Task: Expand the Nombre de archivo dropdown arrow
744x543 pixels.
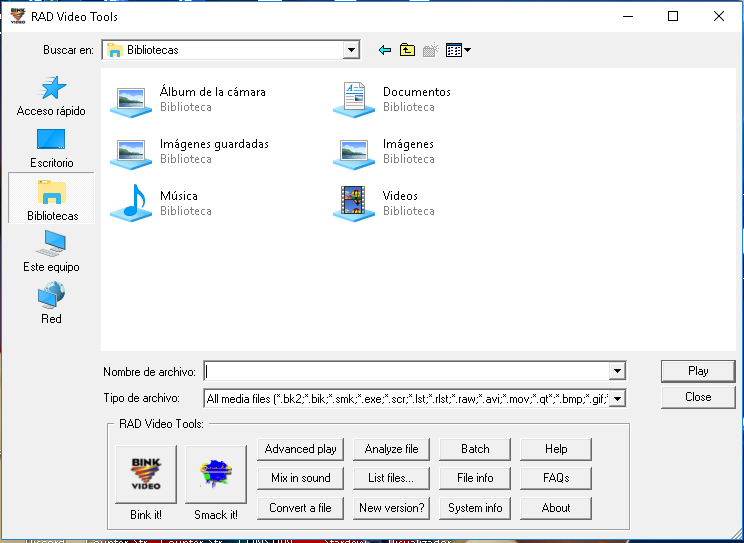Action: tap(617, 371)
